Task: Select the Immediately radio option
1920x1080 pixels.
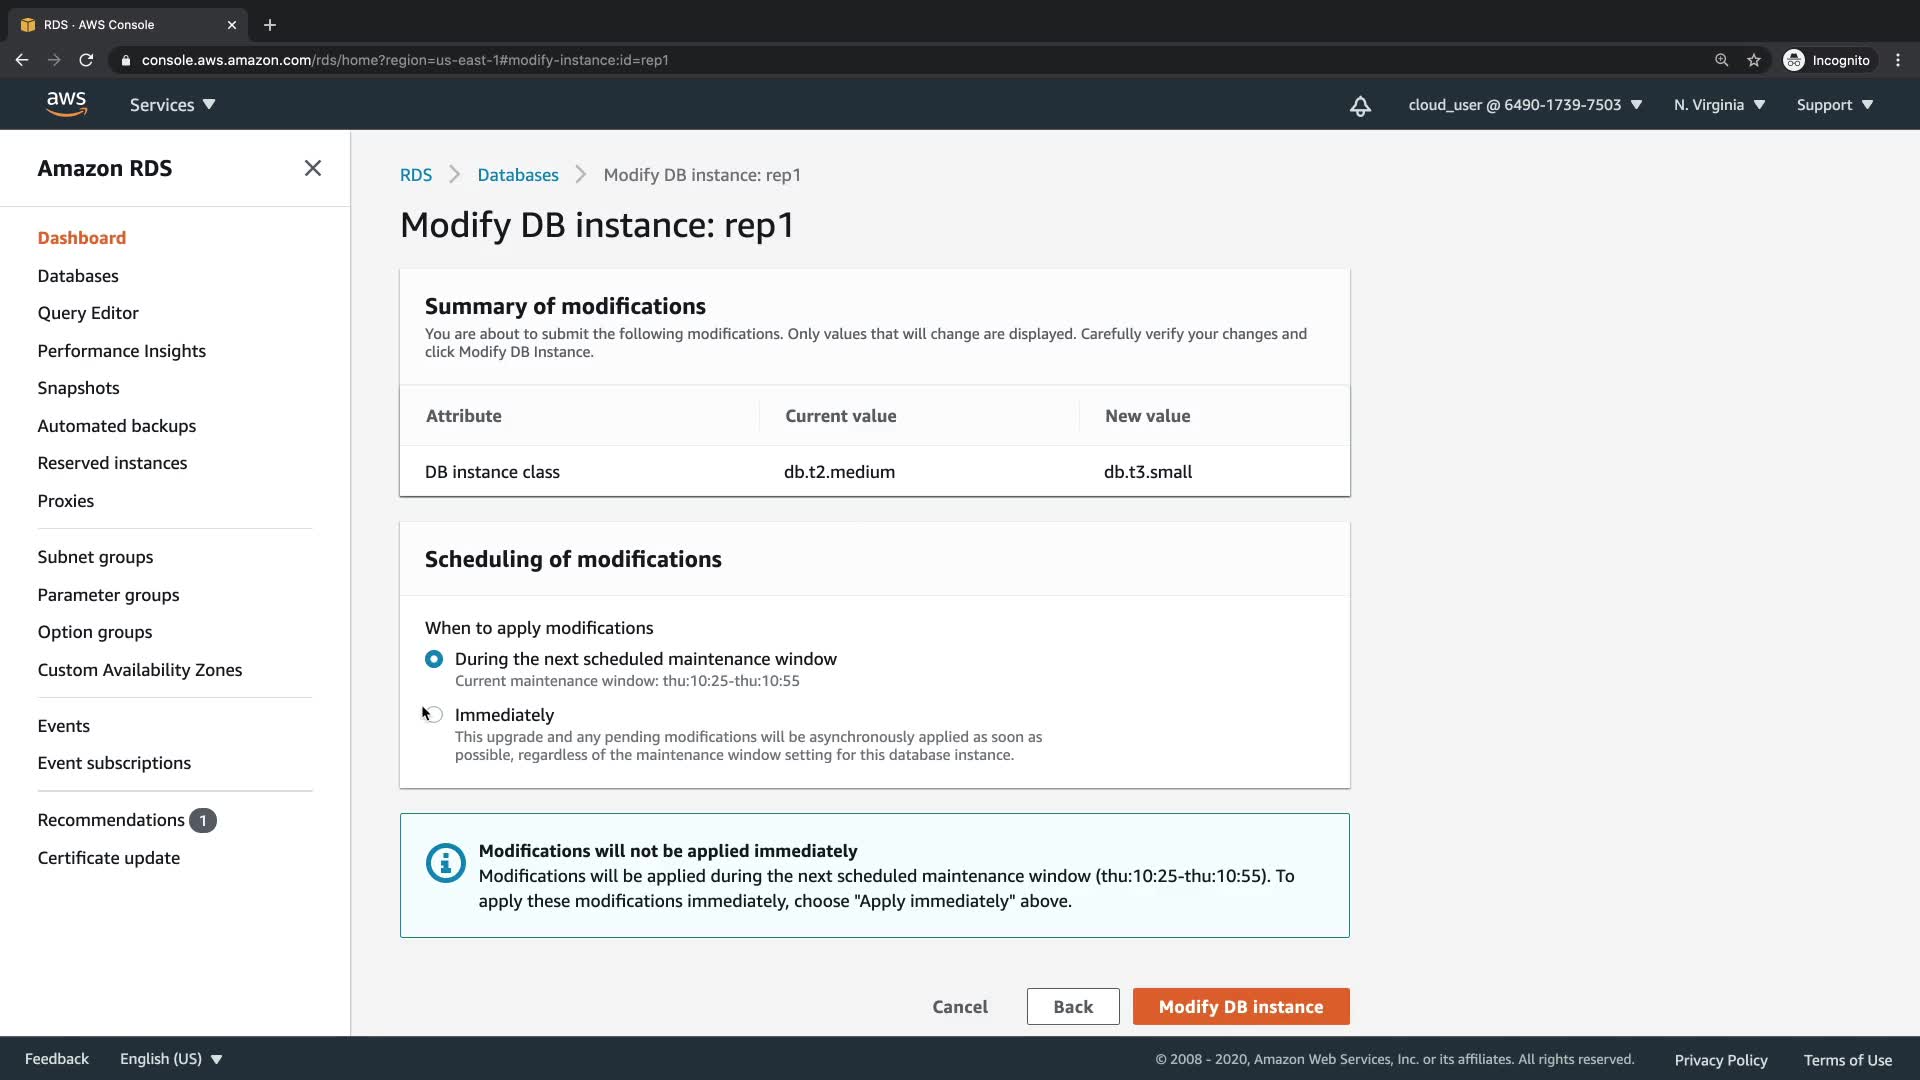Action: tap(434, 715)
